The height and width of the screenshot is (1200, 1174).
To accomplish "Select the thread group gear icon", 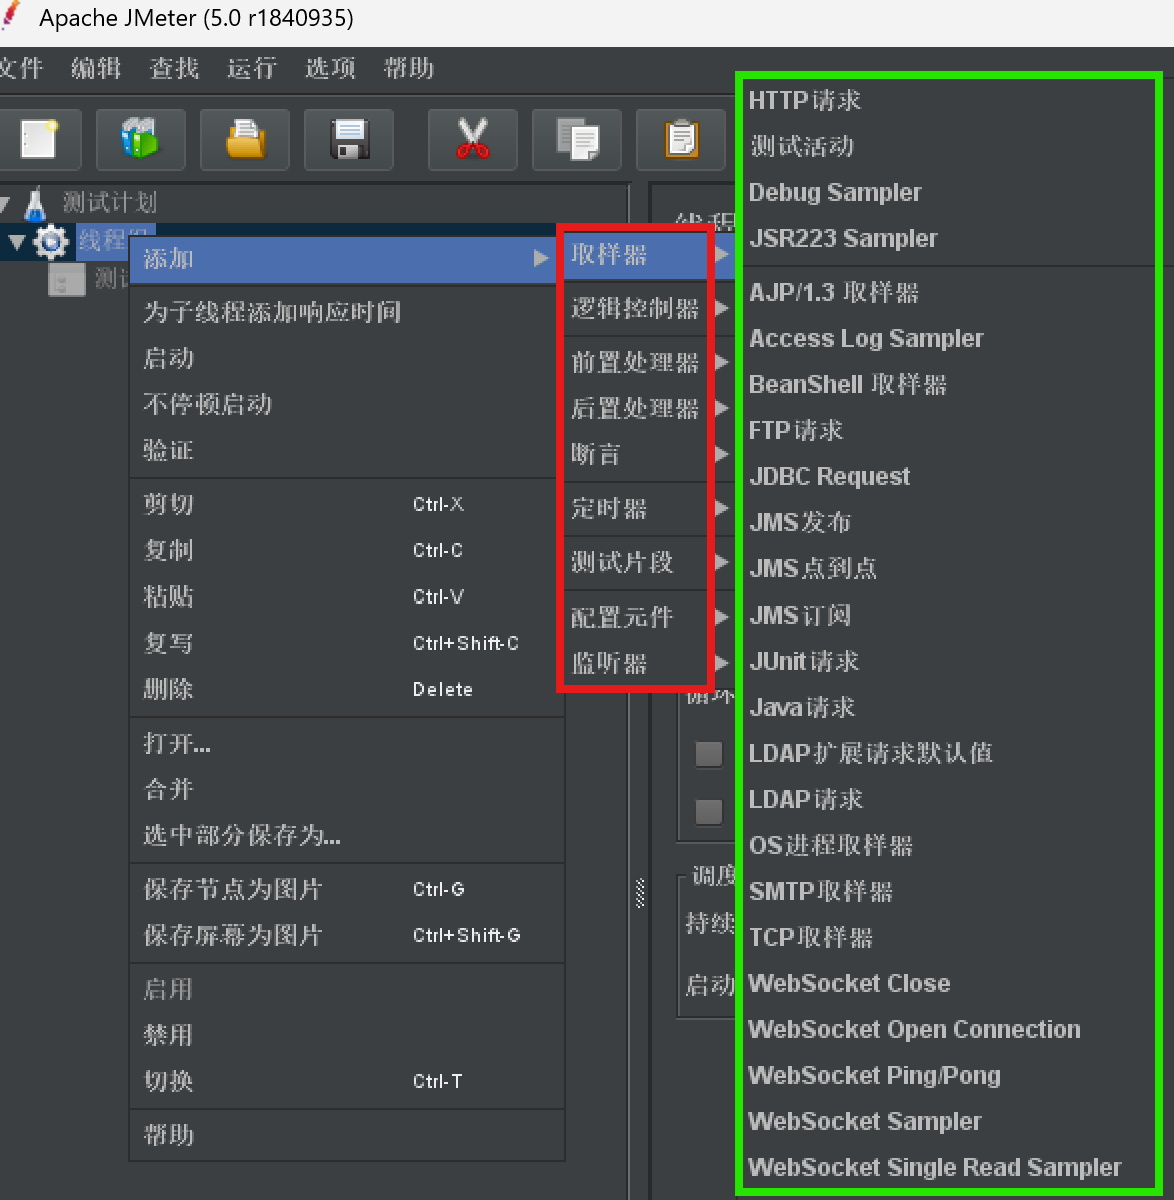I will [52, 242].
